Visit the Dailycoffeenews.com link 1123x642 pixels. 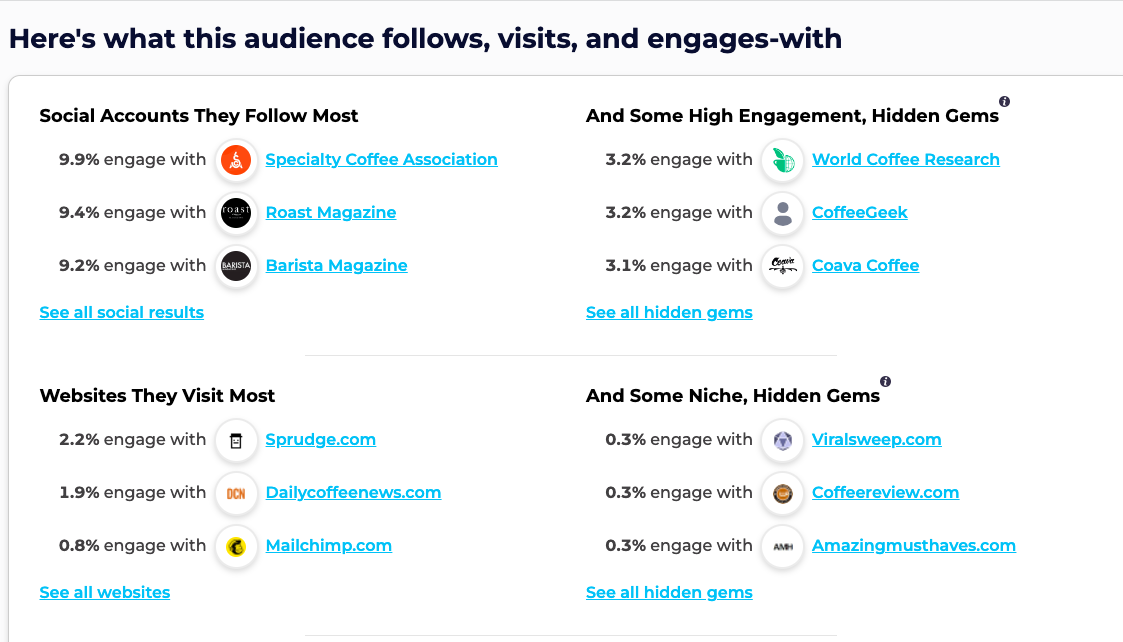[x=353, y=492]
